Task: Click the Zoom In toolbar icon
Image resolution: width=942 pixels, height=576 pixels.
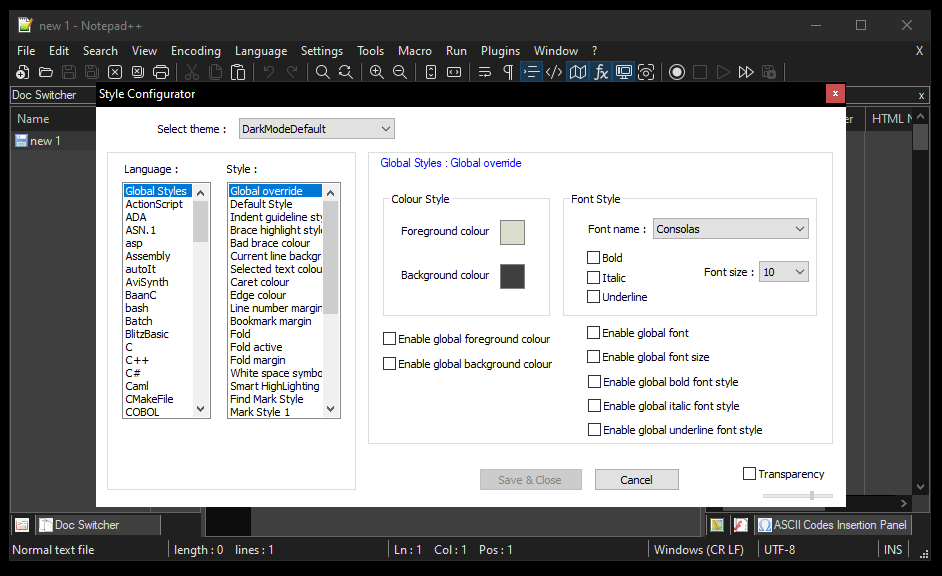Action: [x=377, y=71]
